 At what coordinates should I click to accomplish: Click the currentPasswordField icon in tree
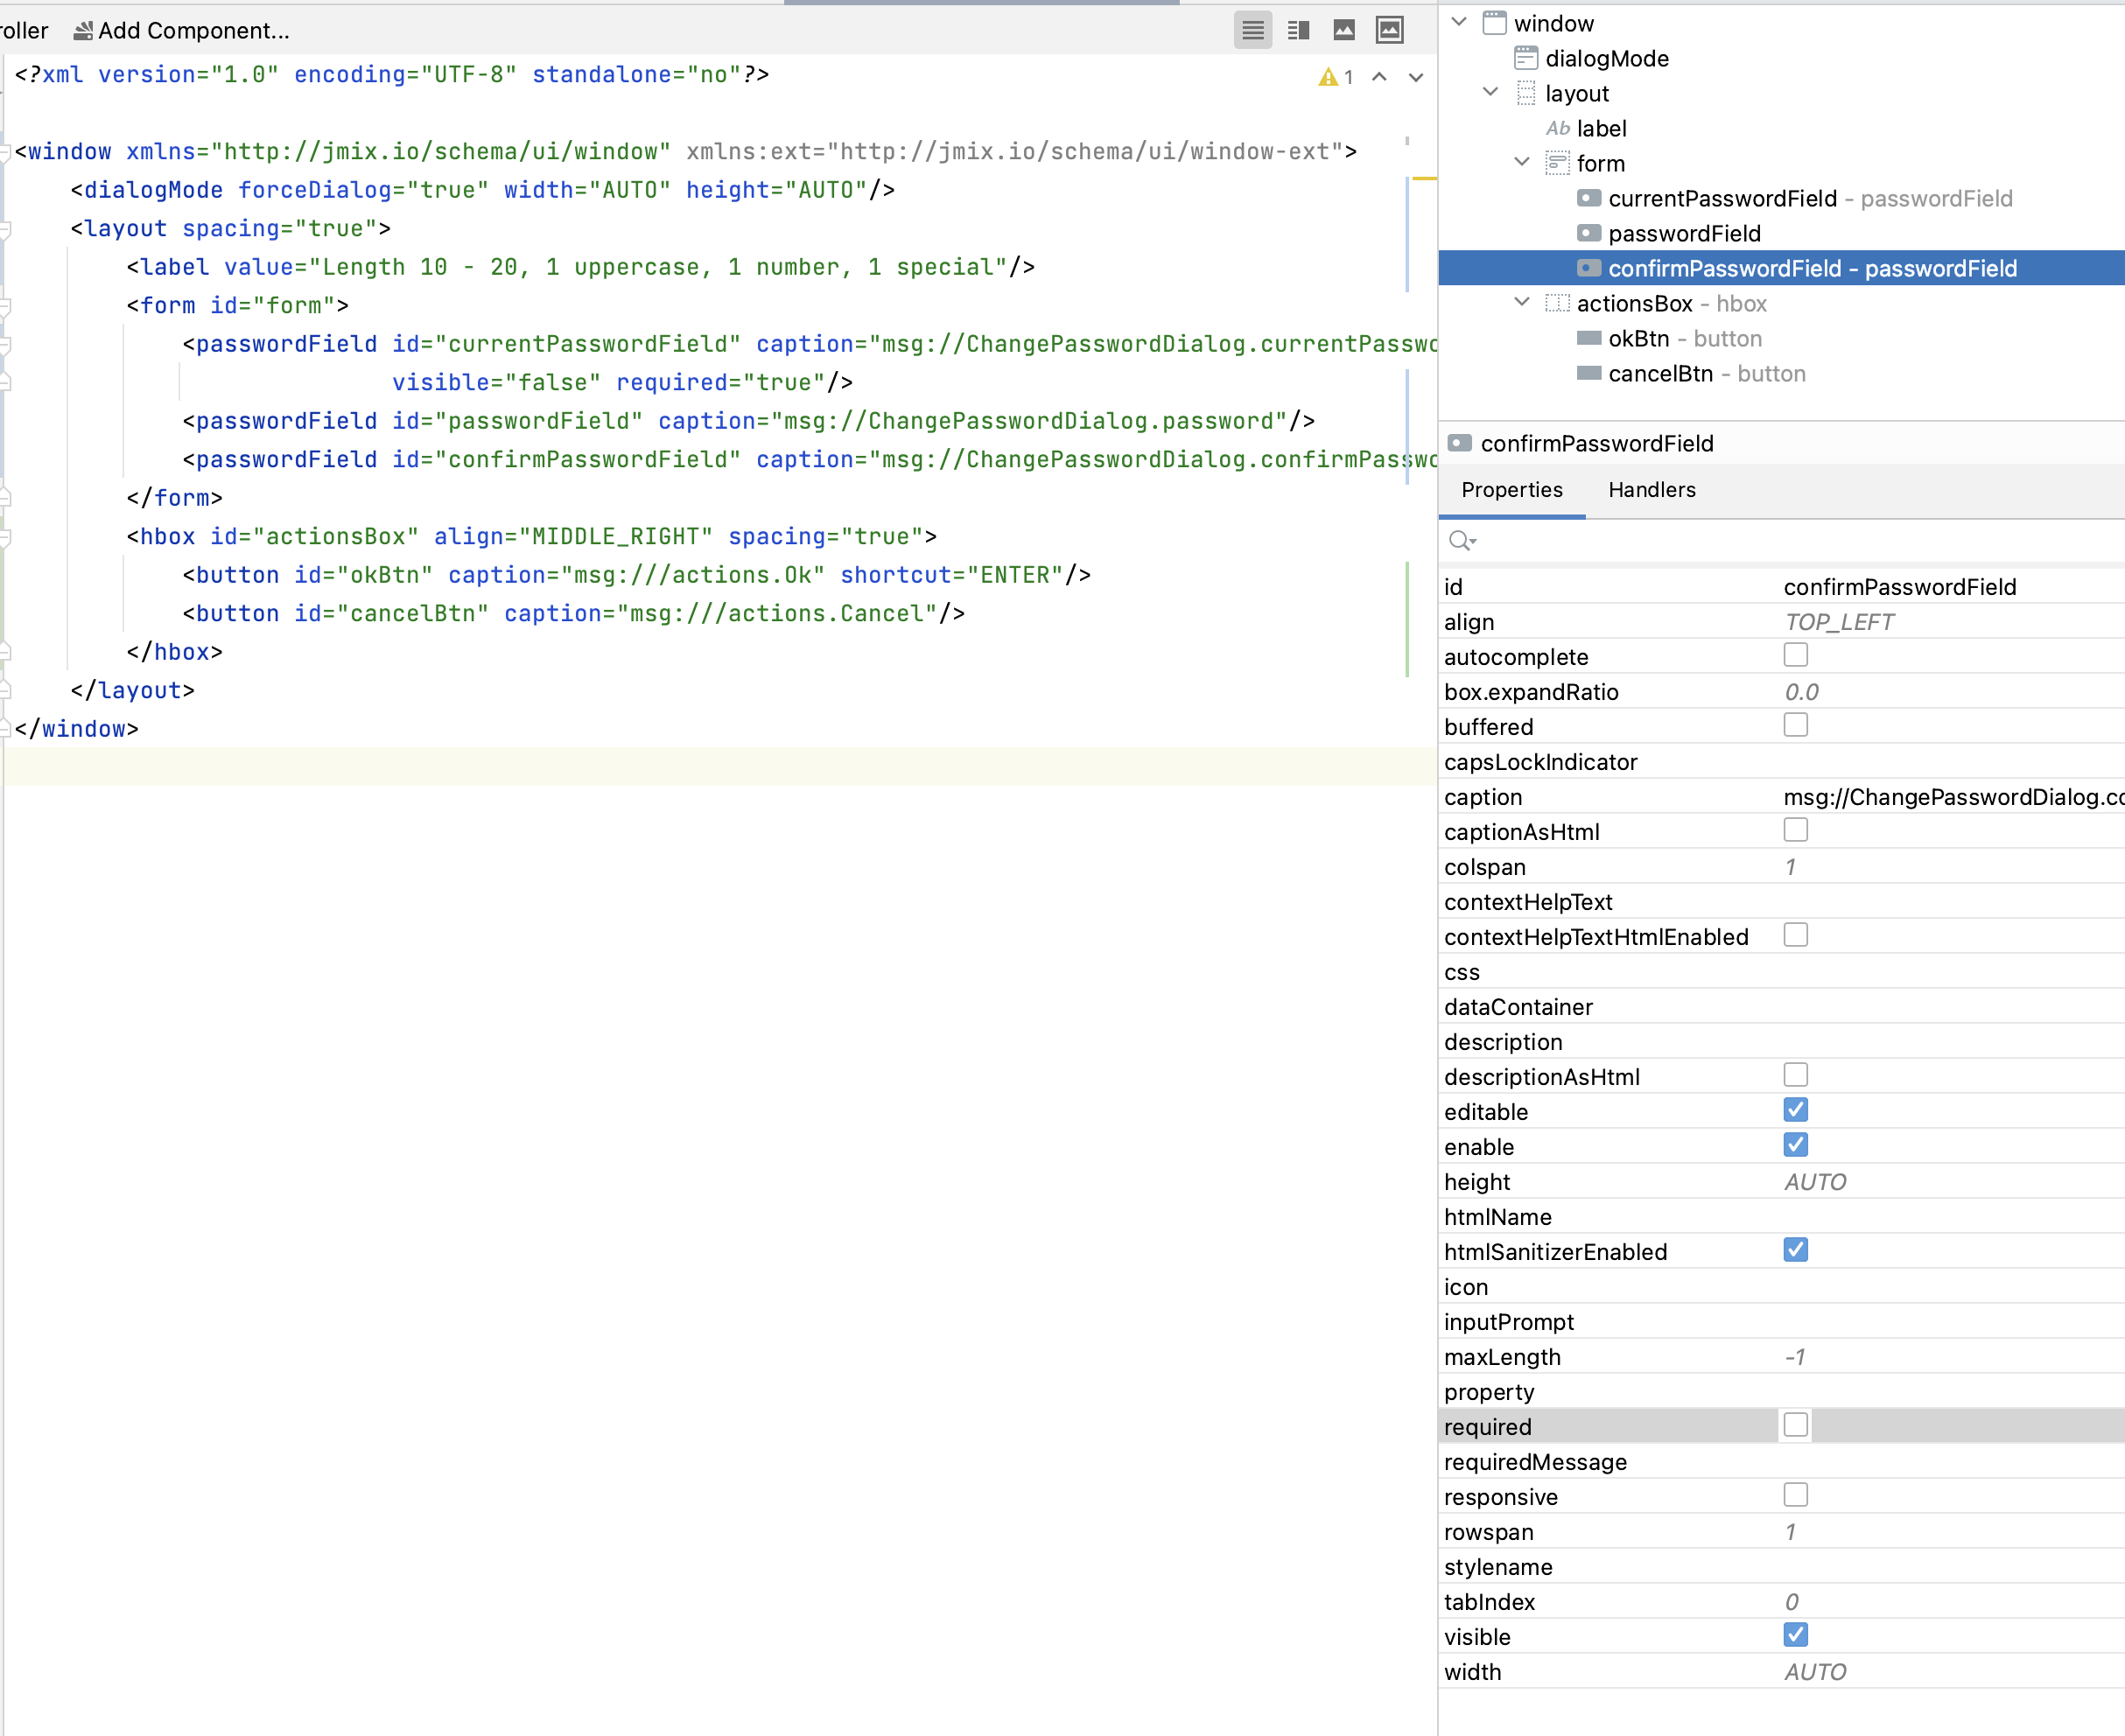[x=1588, y=197]
